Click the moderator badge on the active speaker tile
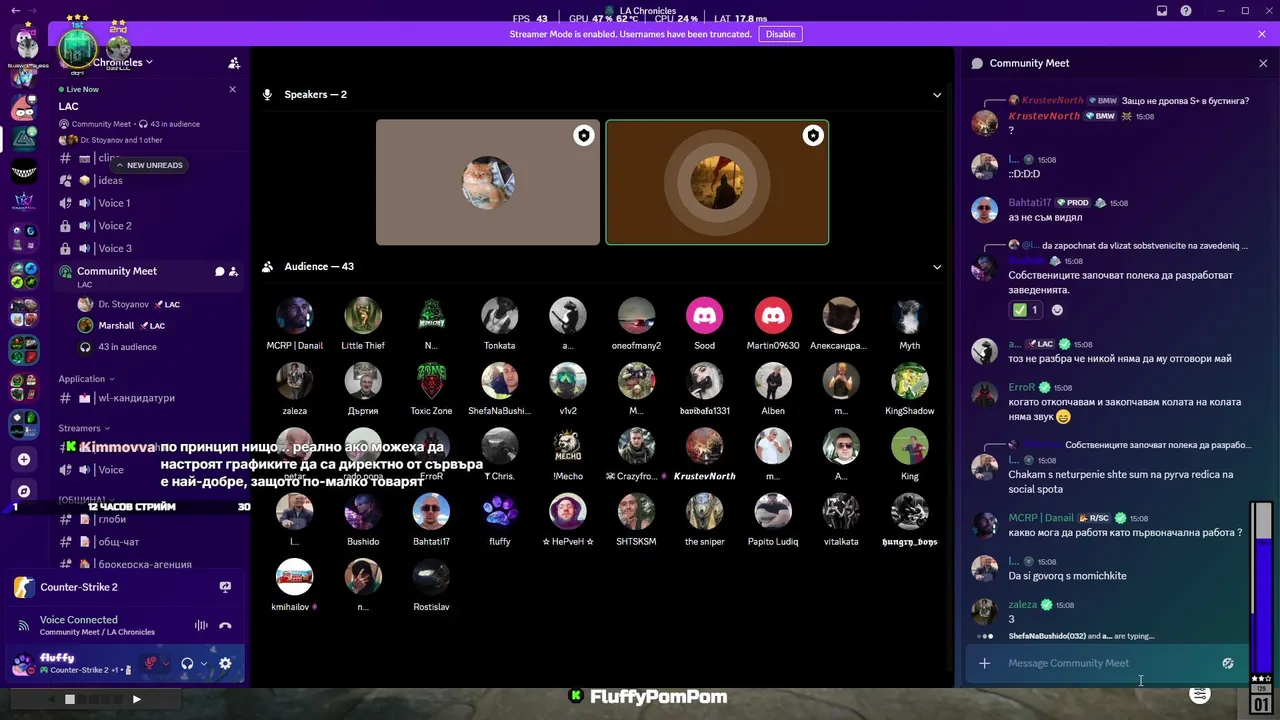The height and width of the screenshot is (720, 1280). [x=813, y=136]
